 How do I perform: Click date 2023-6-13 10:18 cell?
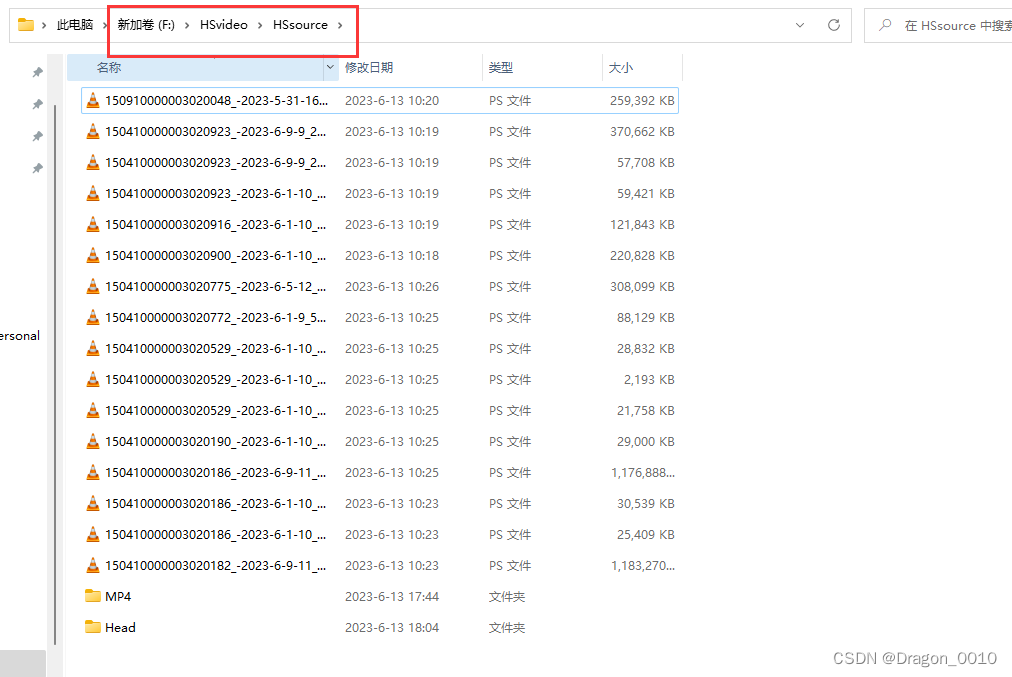tap(392, 256)
